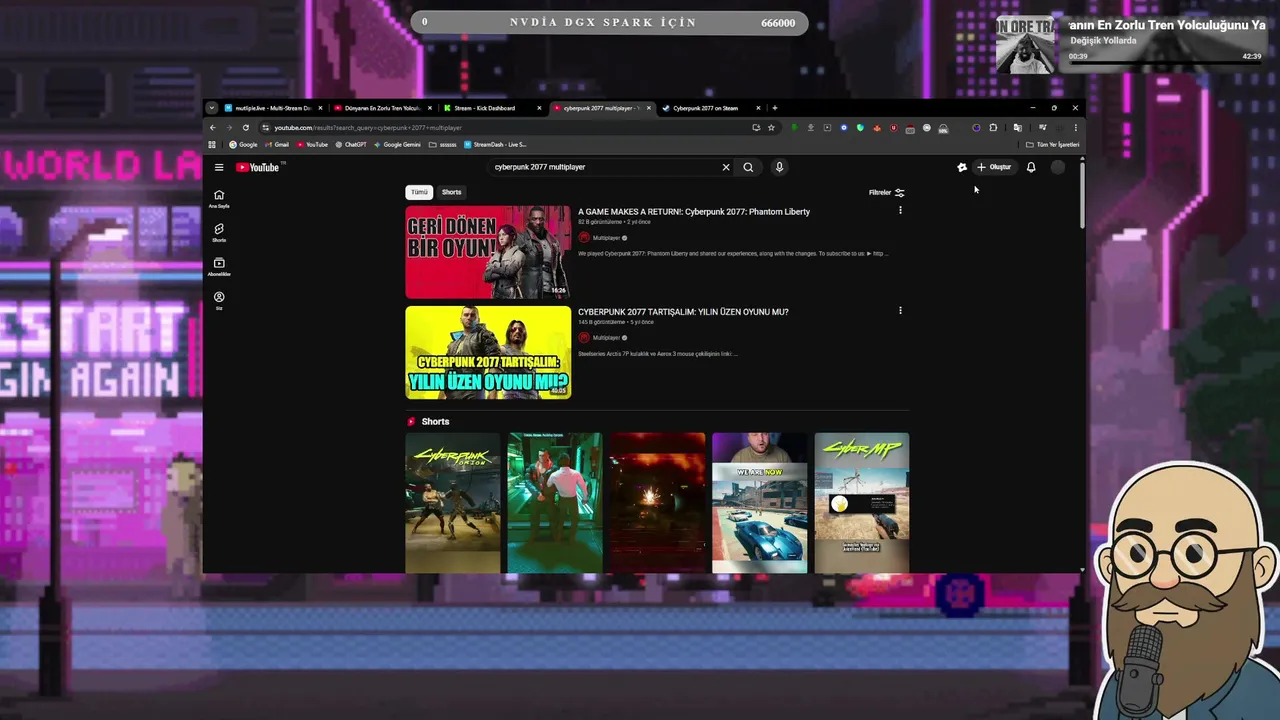Open YouTube bookmark in bookmarks bar
The width and height of the screenshot is (1280, 720).
click(x=312, y=145)
